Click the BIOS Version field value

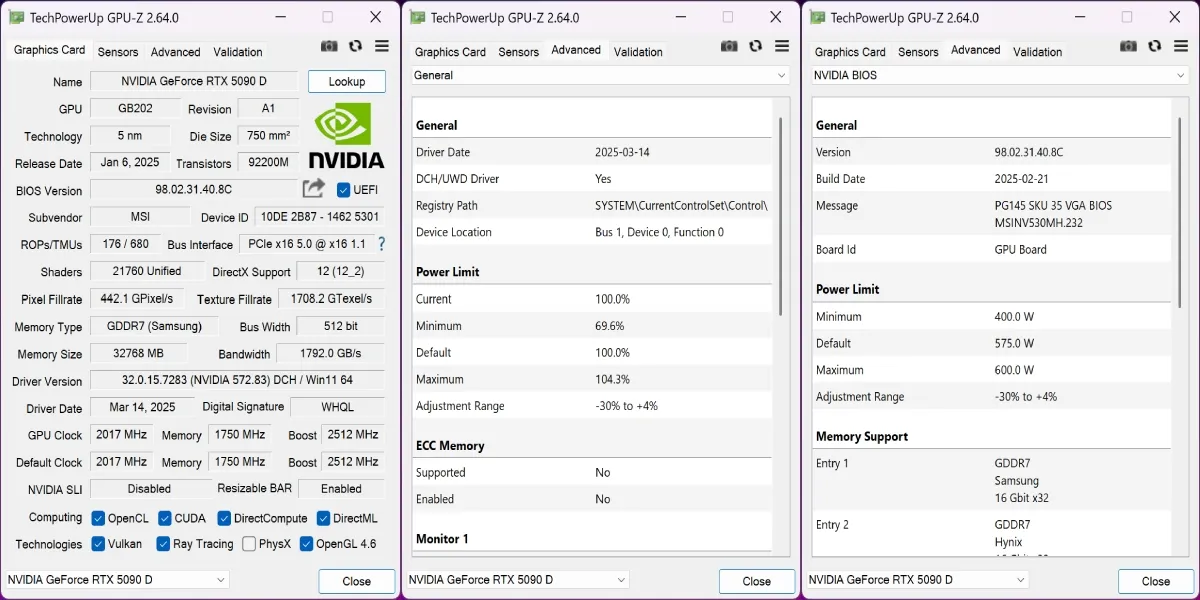tap(194, 190)
